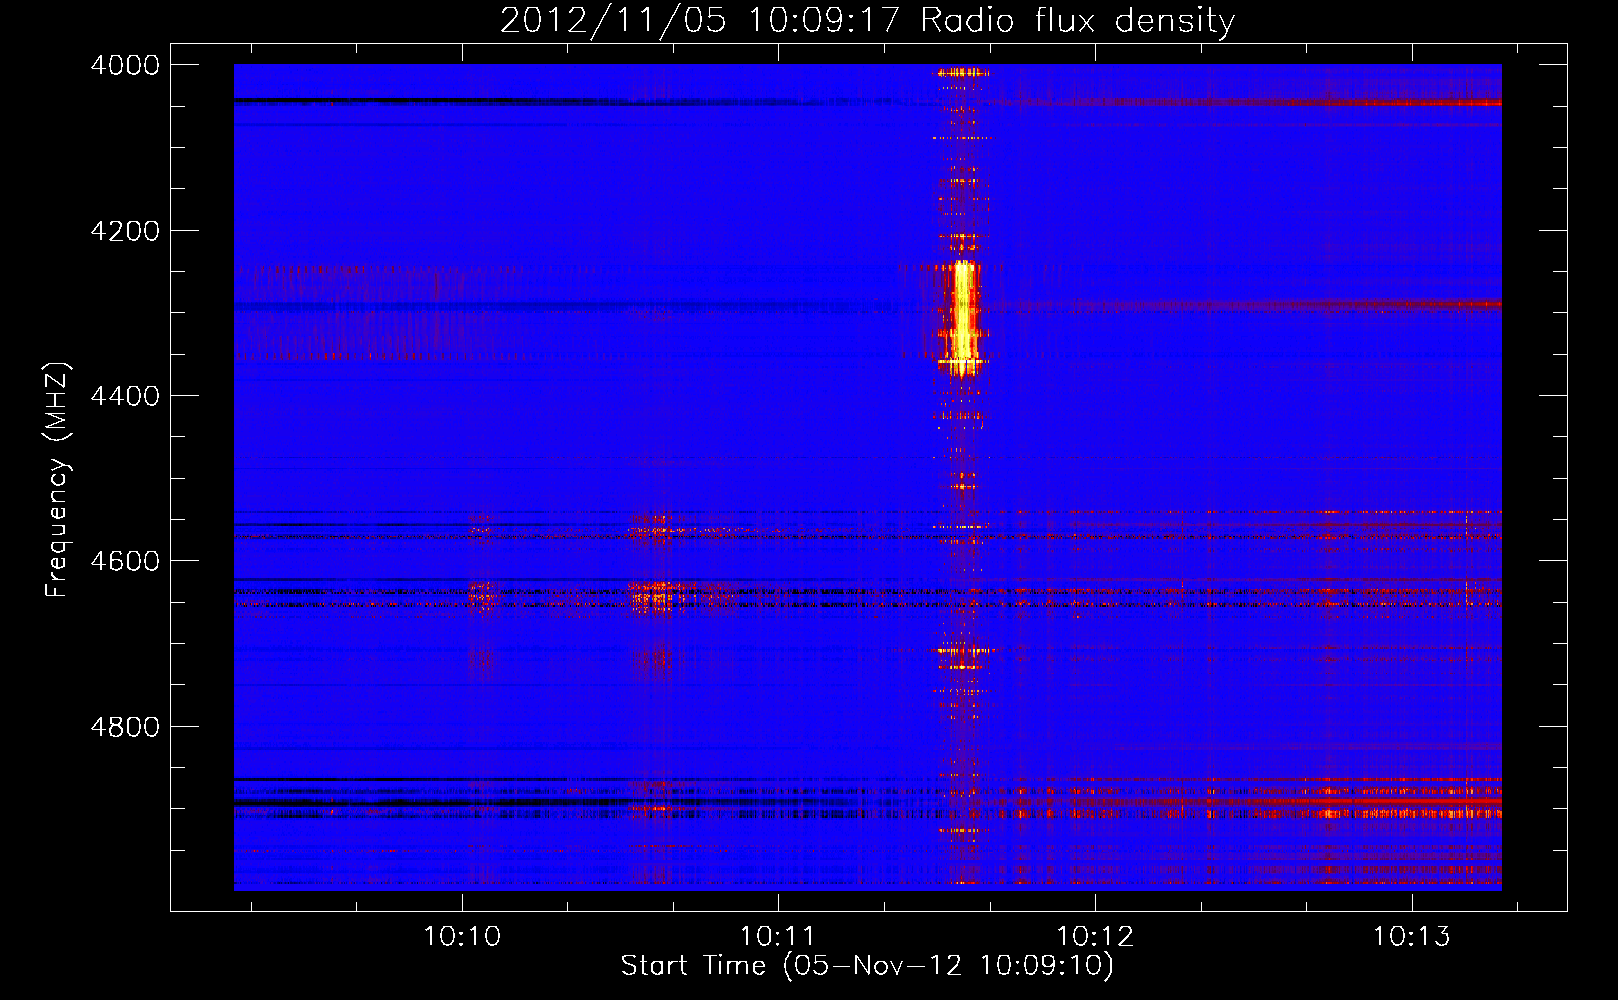Click the 10:12 time axis label
The height and width of the screenshot is (1000, 1618).
(x=1095, y=937)
